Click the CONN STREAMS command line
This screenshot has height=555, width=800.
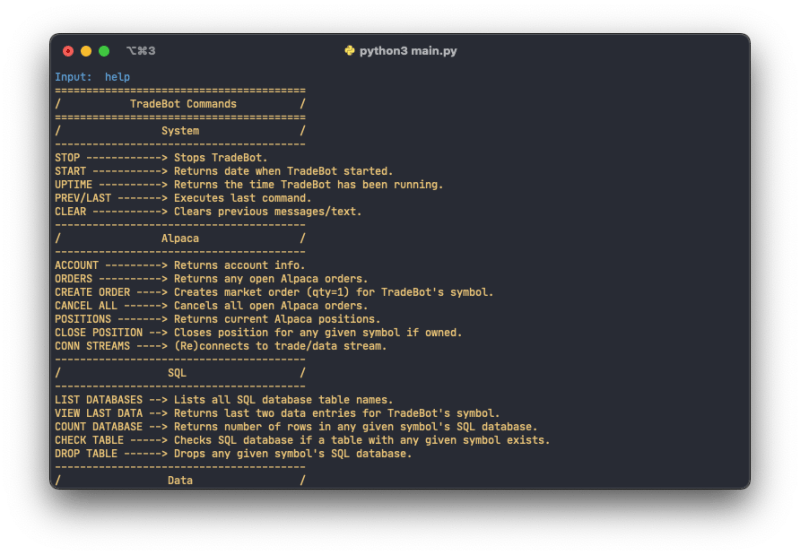coord(220,346)
